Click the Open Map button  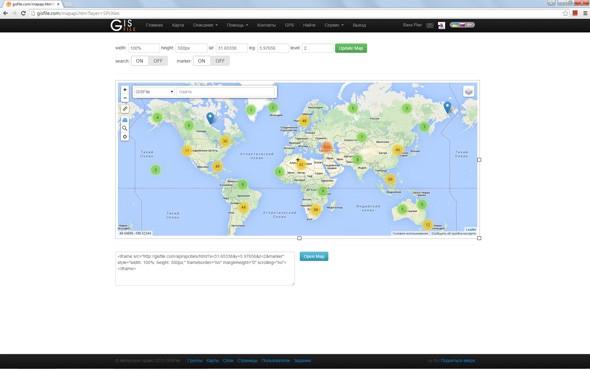[314, 257]
